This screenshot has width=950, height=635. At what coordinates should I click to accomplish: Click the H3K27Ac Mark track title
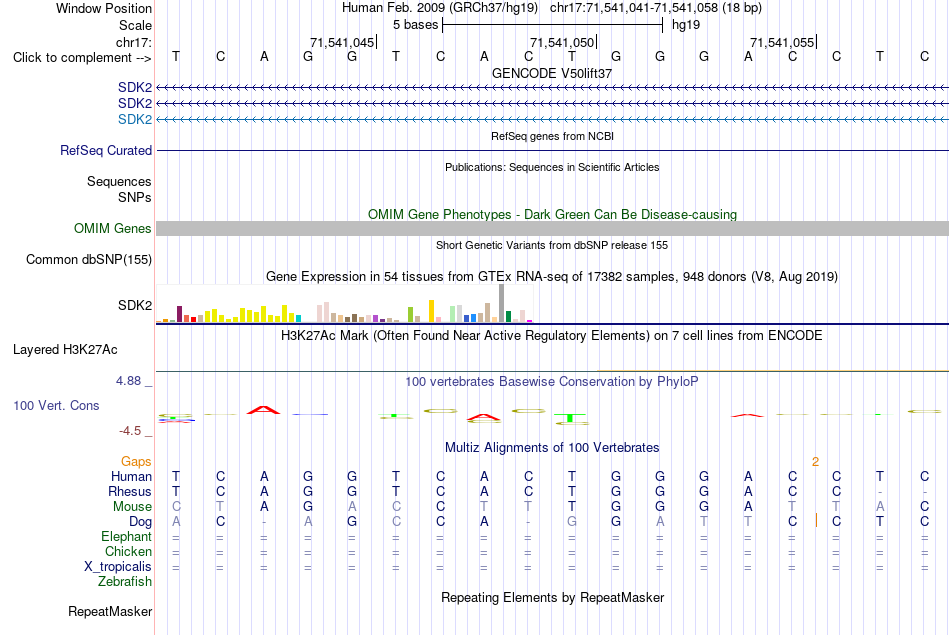point(552,336)
